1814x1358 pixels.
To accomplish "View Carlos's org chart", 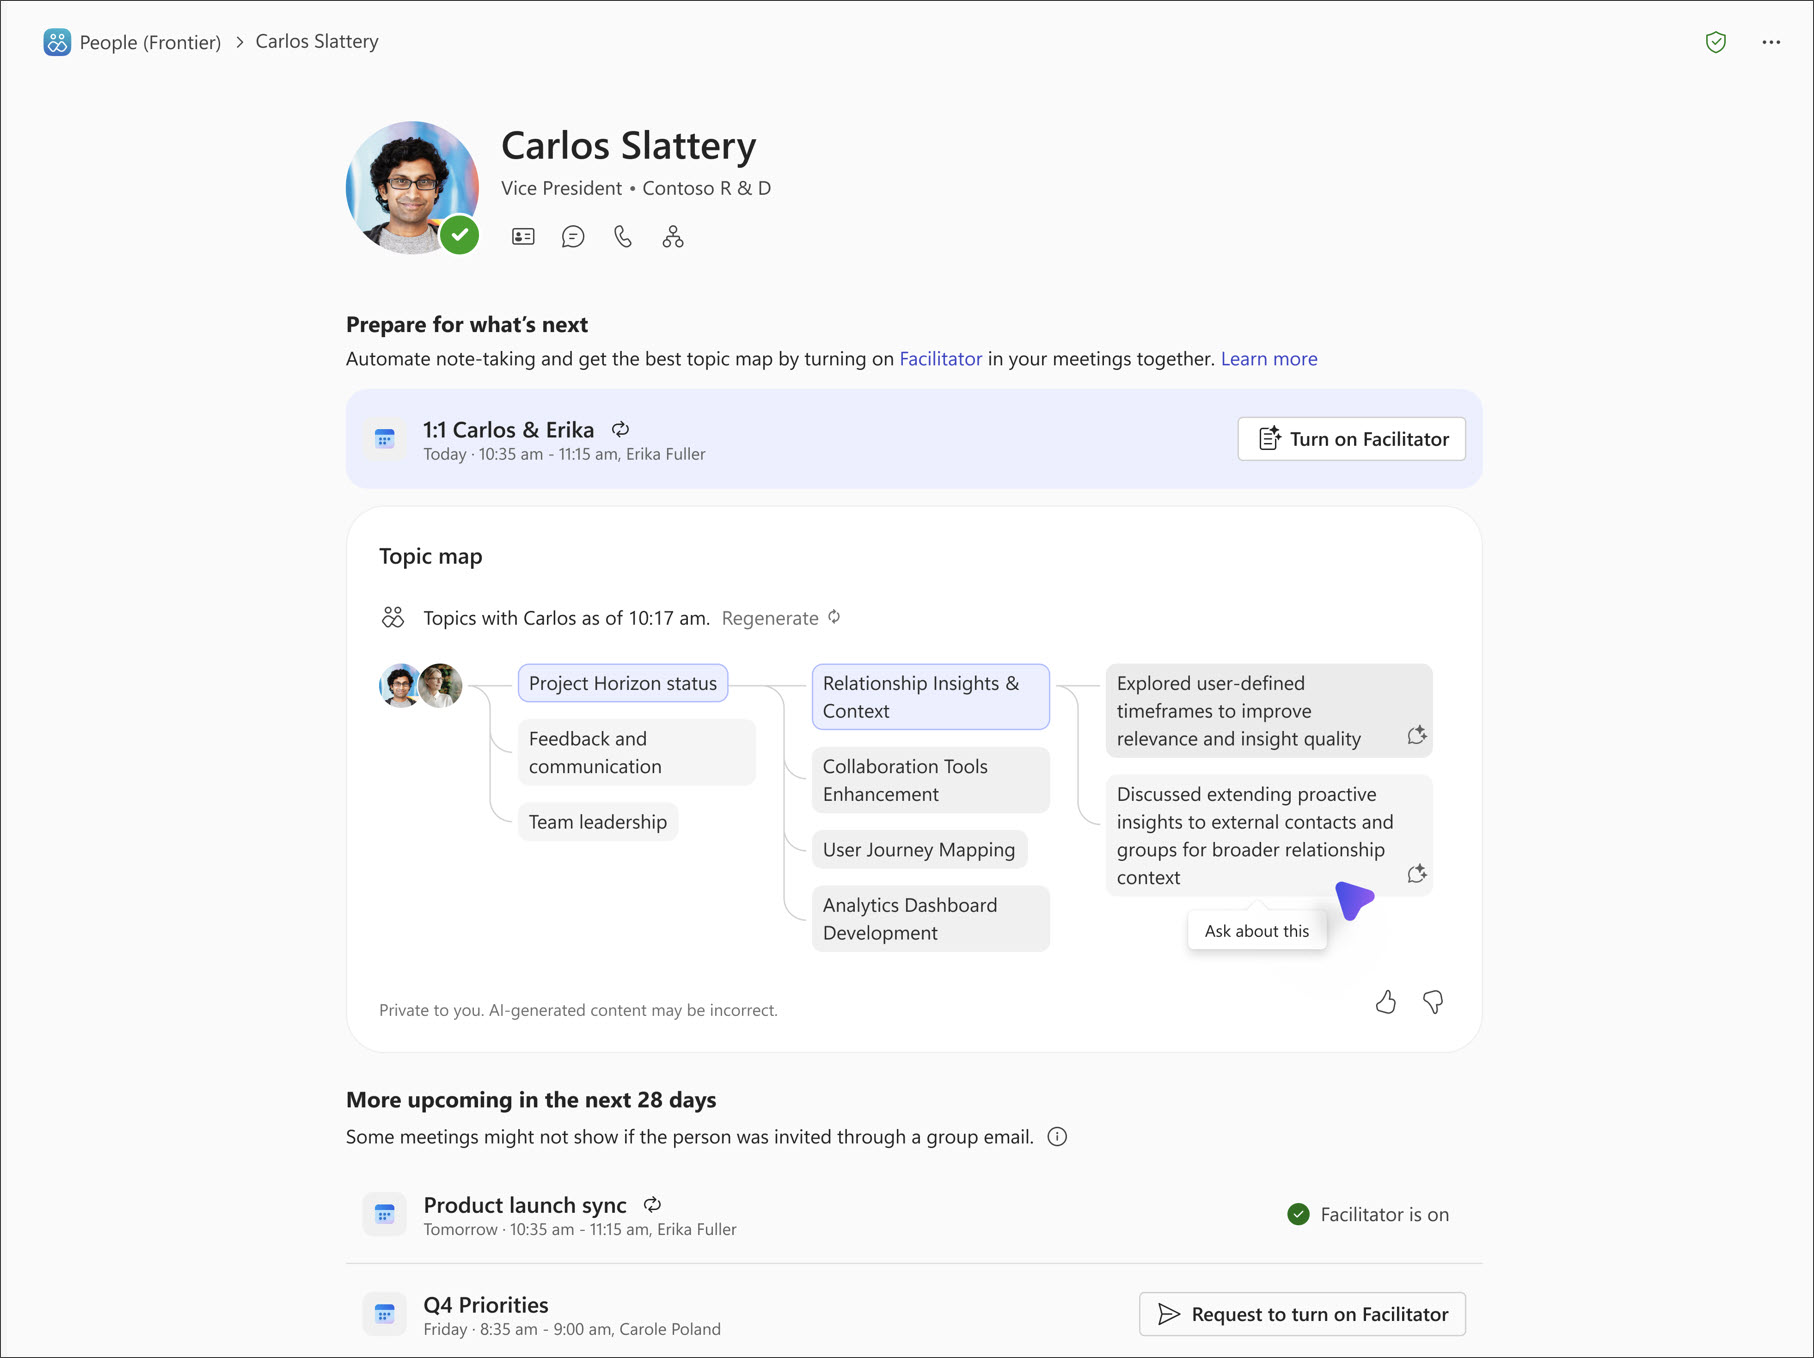I will 673,236.
